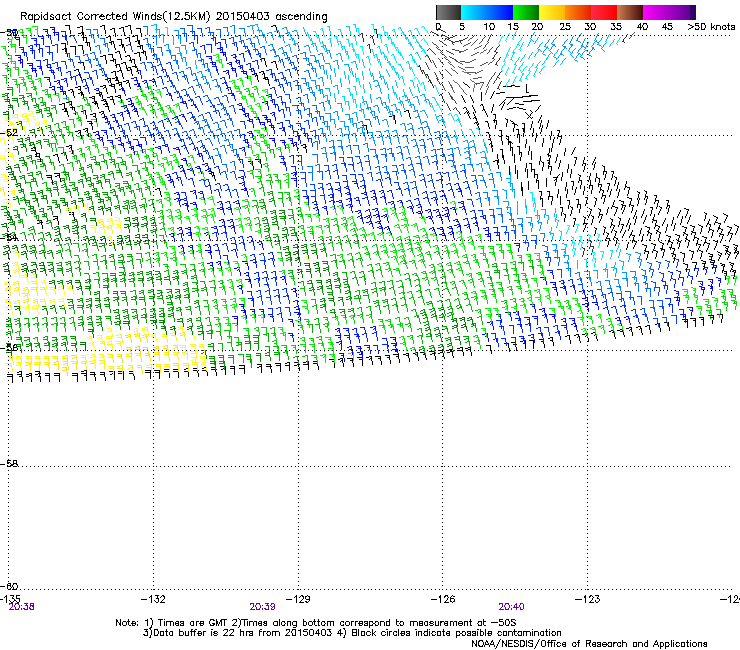Click the date '20150403' in the title
The width and height of the screenshot is (740, 650).
[243, 16]
